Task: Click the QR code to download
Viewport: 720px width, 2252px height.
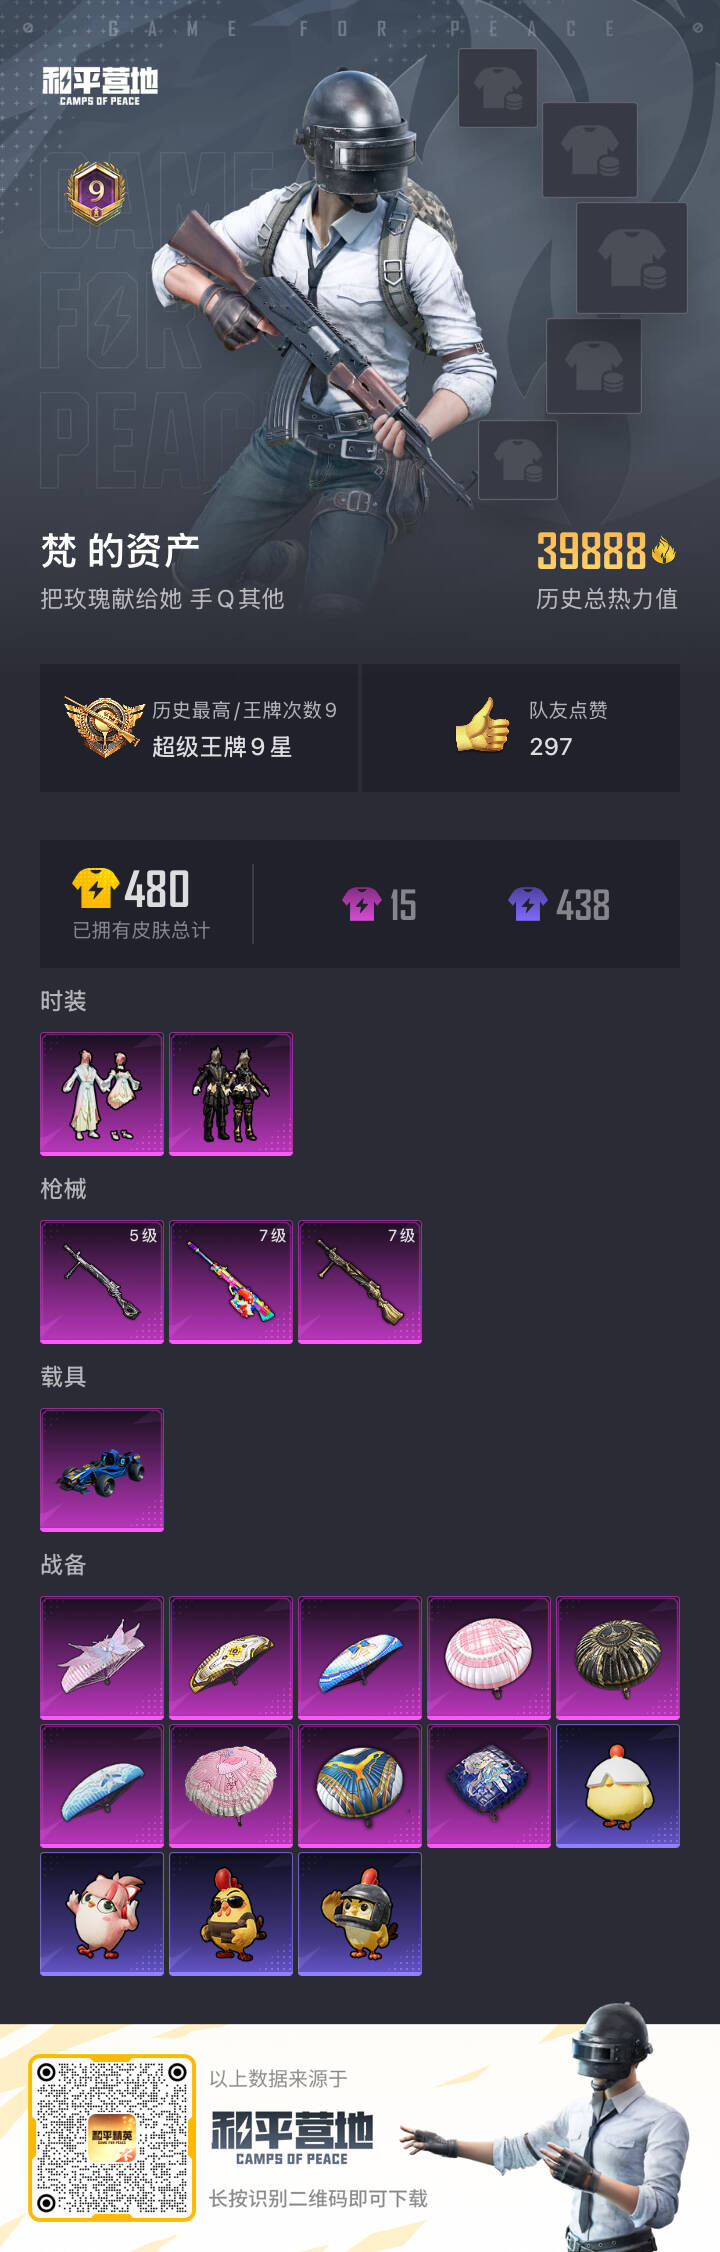Action: click(112, 2138)
